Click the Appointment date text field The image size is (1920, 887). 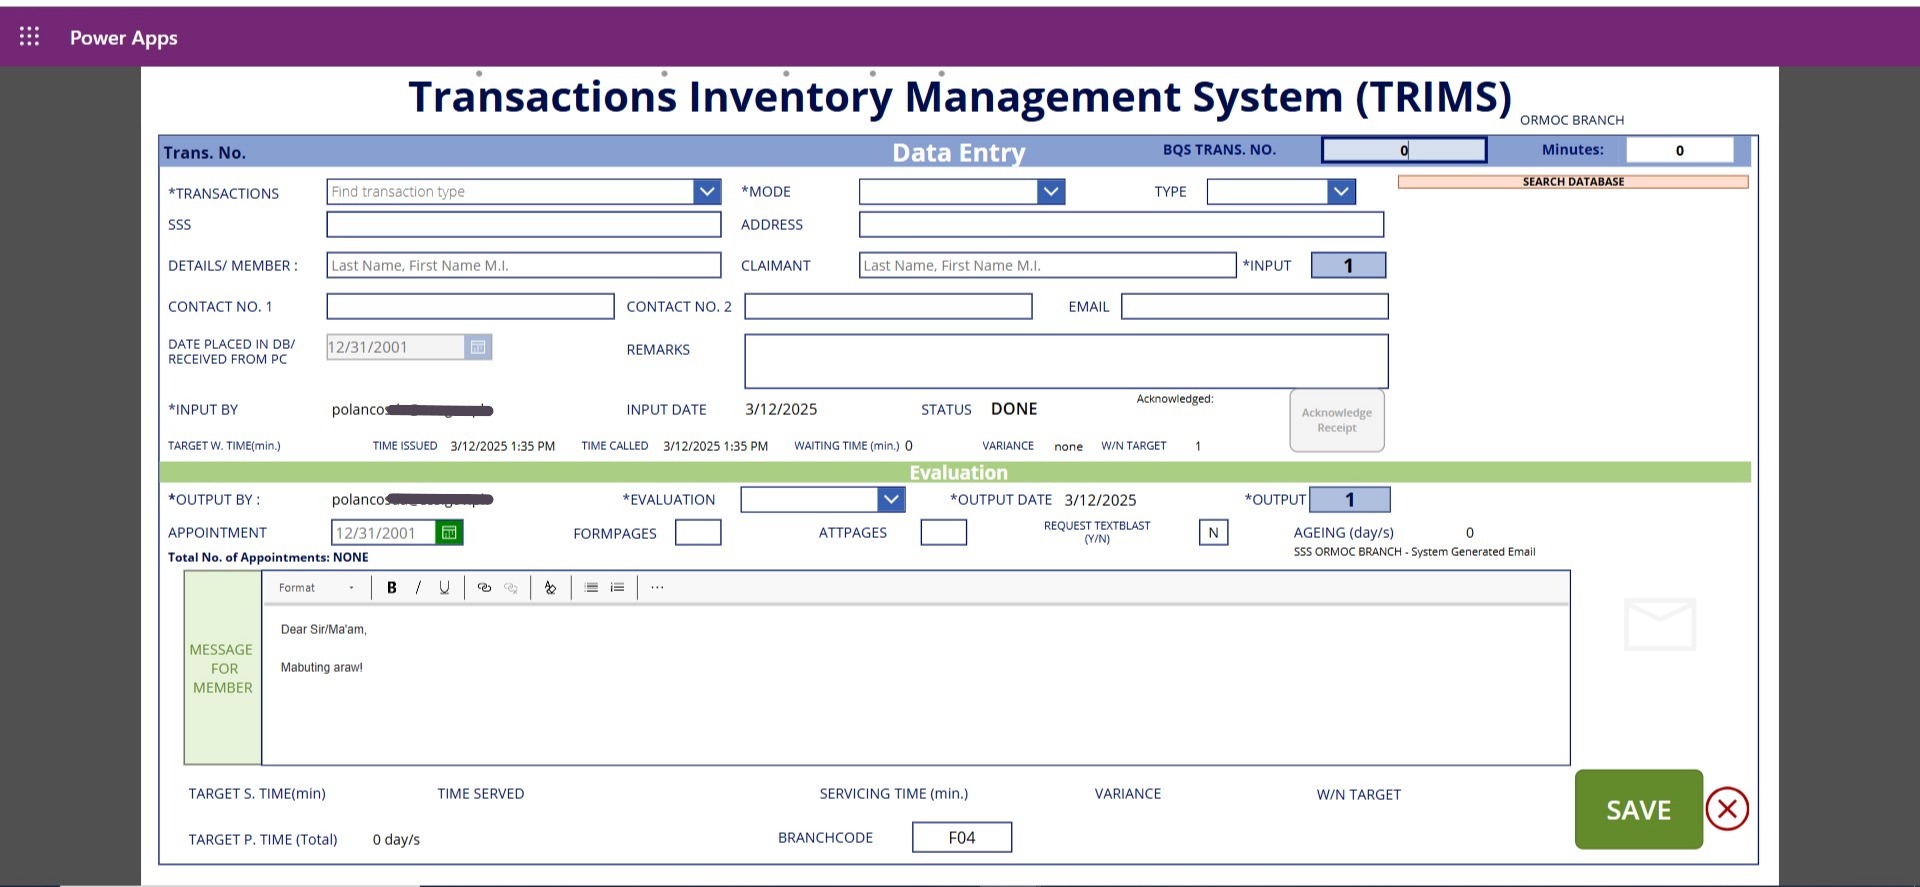coord(384,533)
